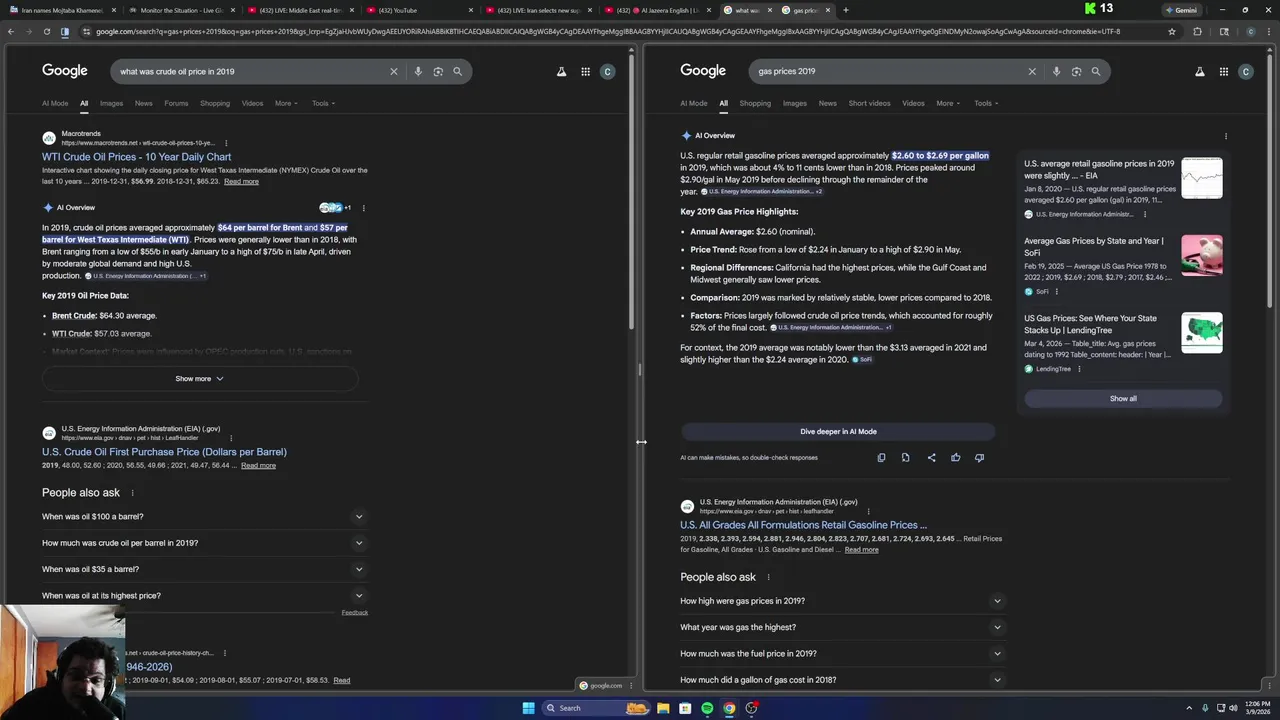Open Tools dropdown in right search filters

pos(986,103)
